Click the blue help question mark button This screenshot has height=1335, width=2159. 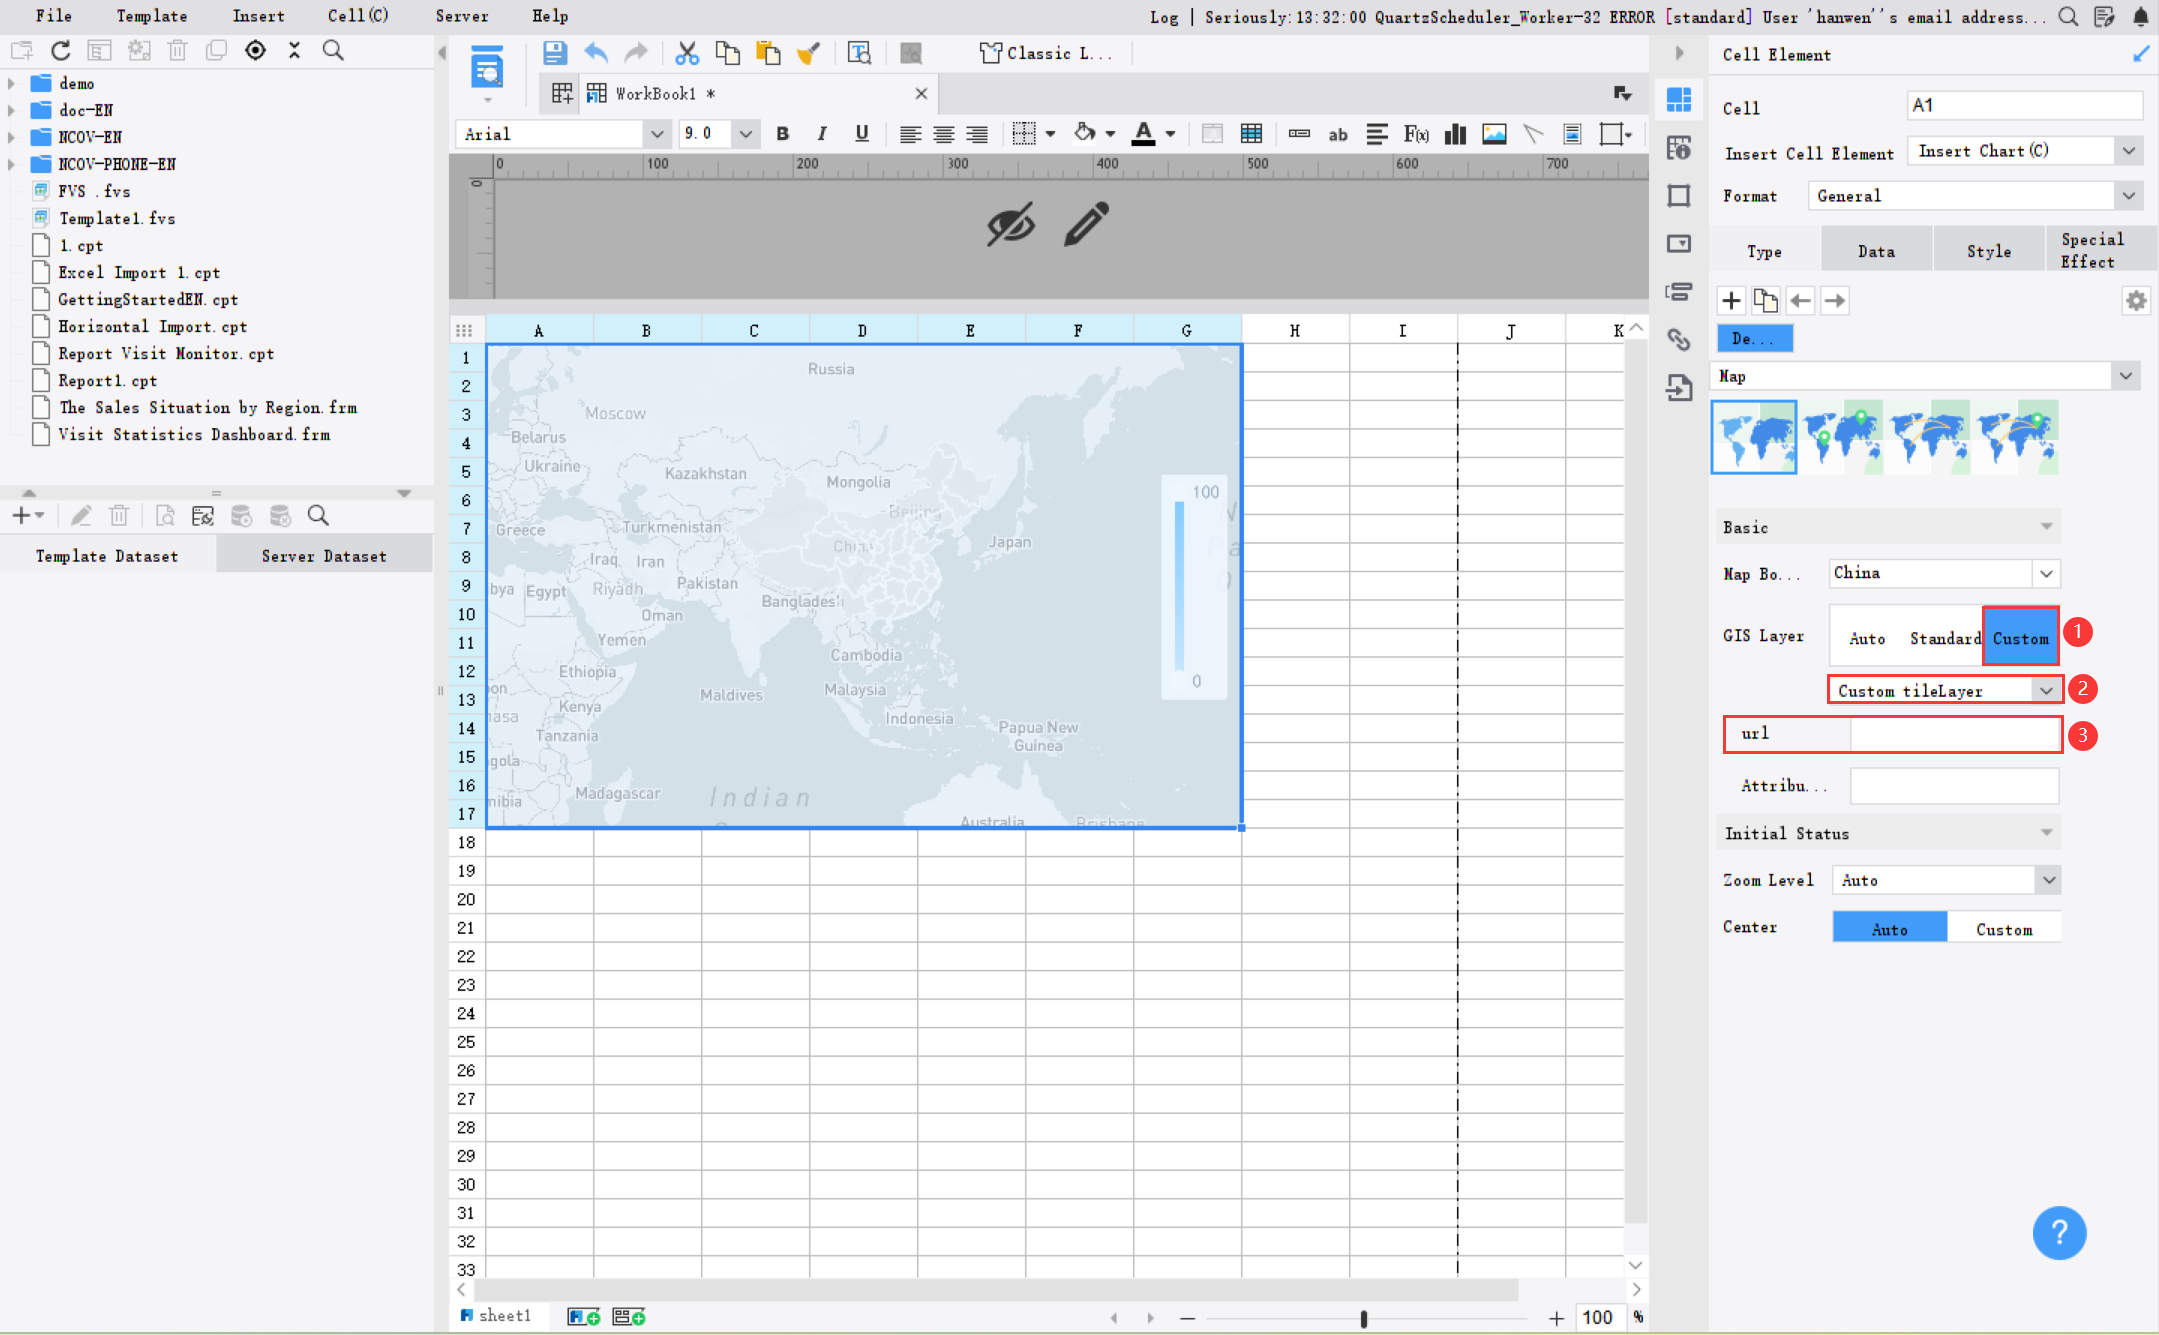tap(2059, 1233)
